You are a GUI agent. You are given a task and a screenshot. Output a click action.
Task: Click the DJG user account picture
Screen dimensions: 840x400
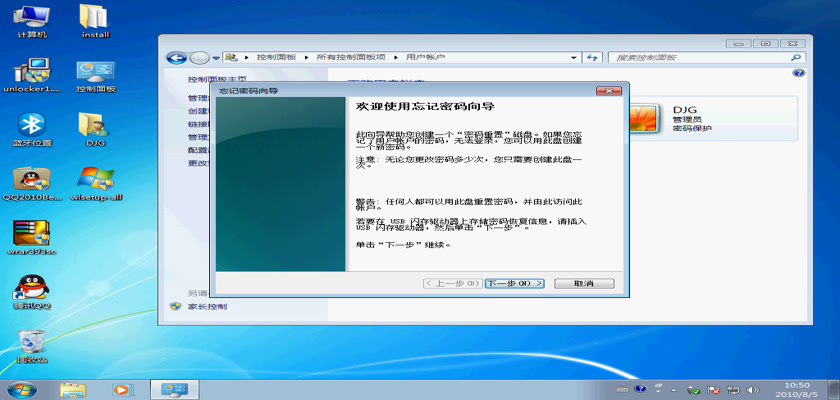point(640,119)
